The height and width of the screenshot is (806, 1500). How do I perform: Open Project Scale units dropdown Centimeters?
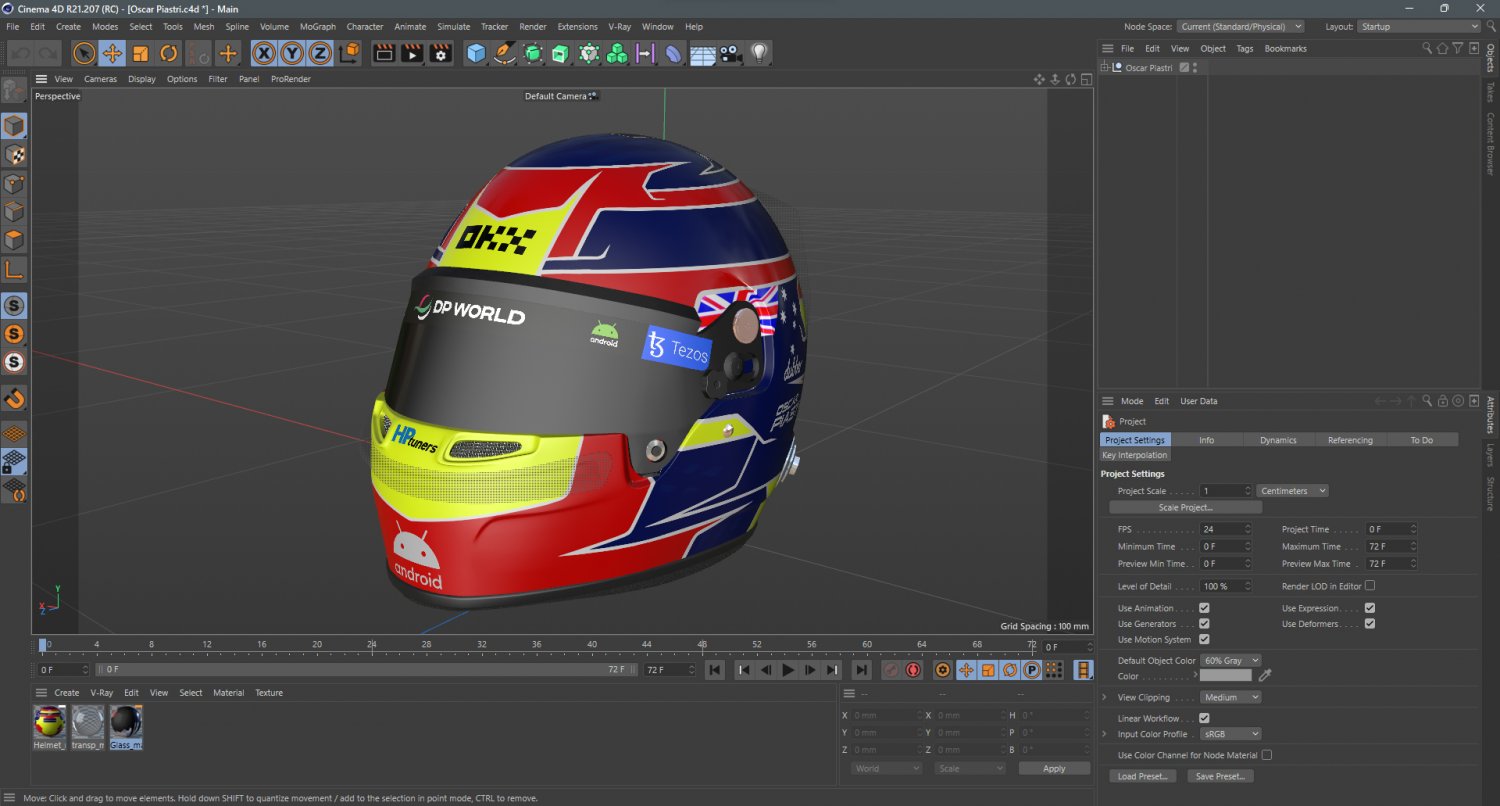pyautogui.click(x=1292, y=491)
